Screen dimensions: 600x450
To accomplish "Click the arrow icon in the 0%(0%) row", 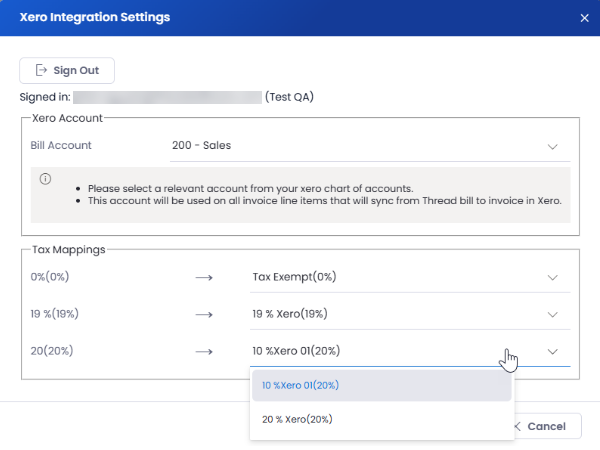I will [204, 277].
